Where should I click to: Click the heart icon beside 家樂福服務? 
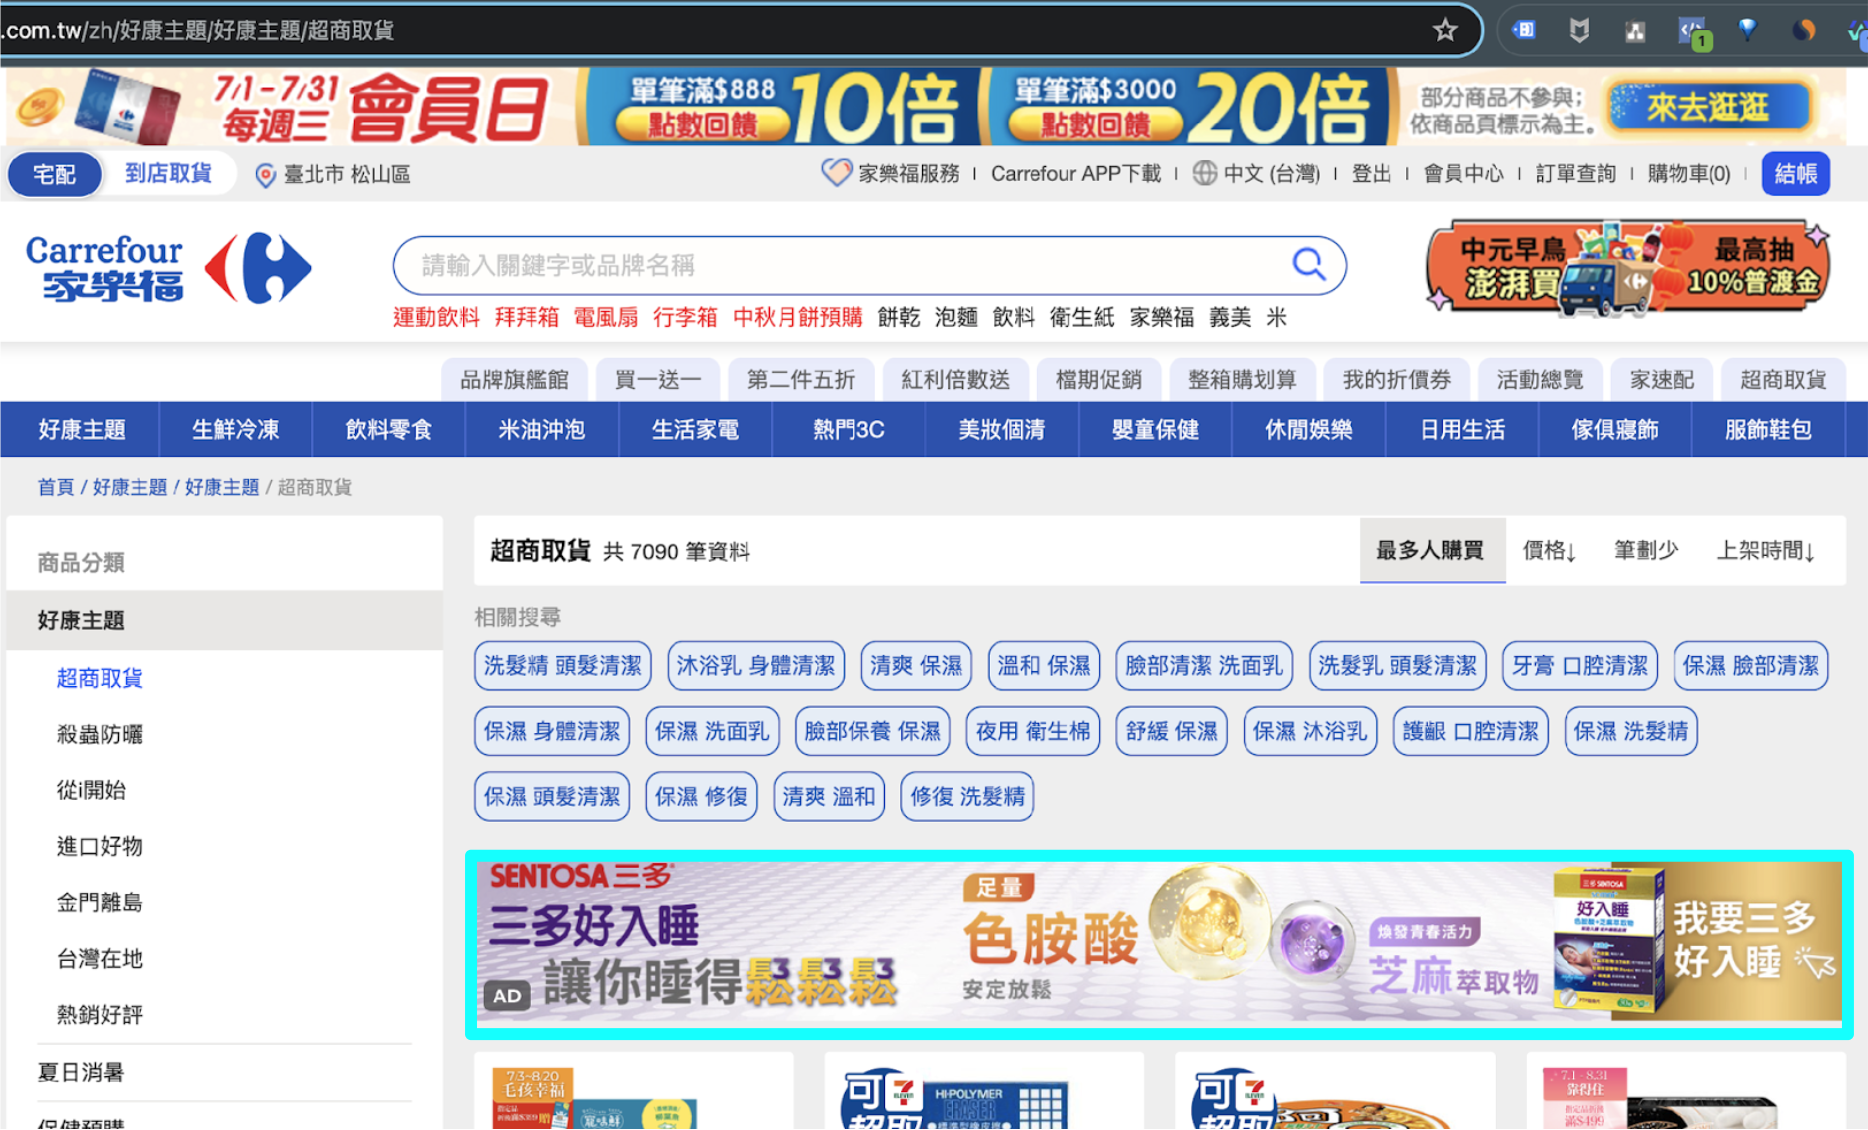tap(836, 173)
